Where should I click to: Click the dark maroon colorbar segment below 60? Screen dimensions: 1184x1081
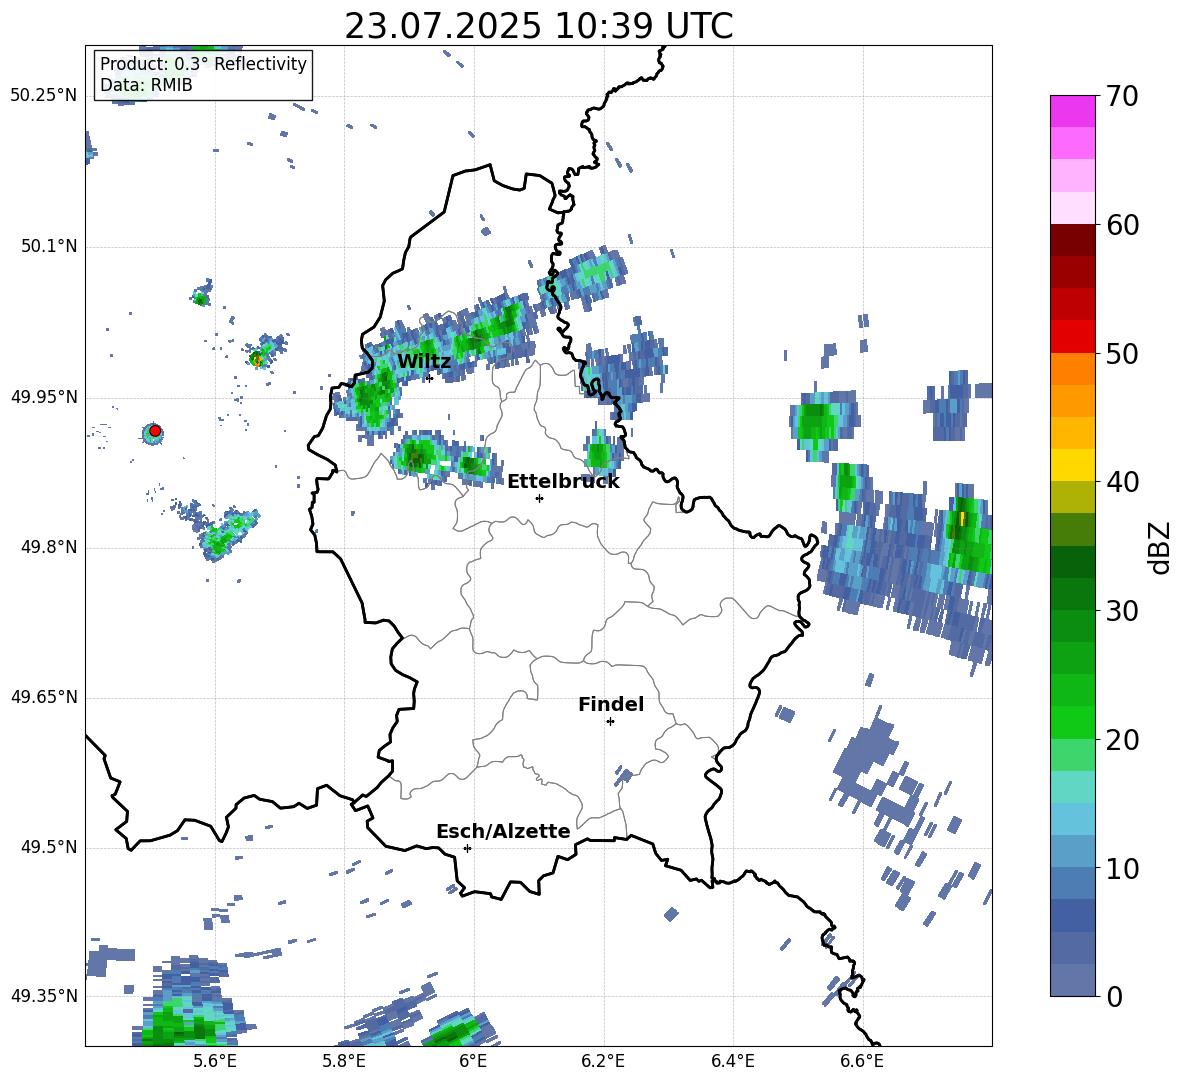1072,240
